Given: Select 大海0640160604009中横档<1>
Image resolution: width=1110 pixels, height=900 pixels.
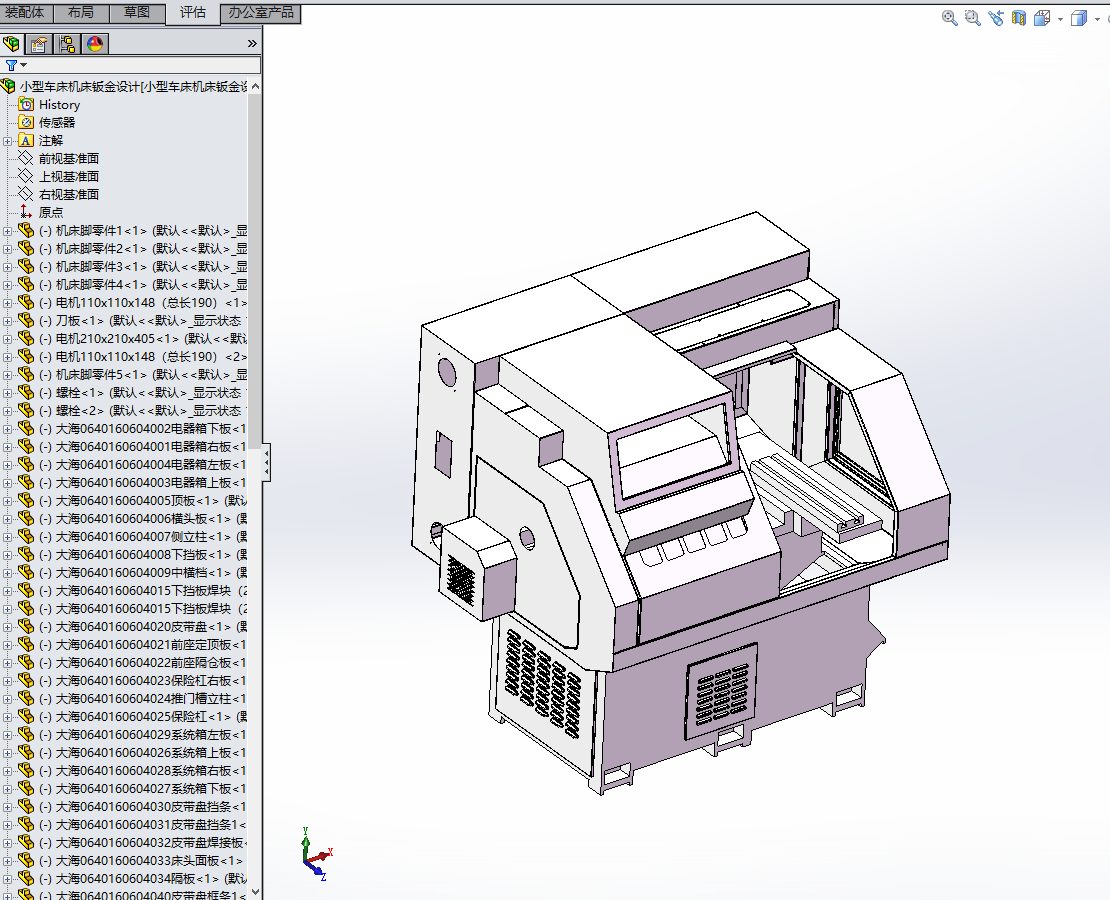Looking at the screenshot, I should (143, 572).
